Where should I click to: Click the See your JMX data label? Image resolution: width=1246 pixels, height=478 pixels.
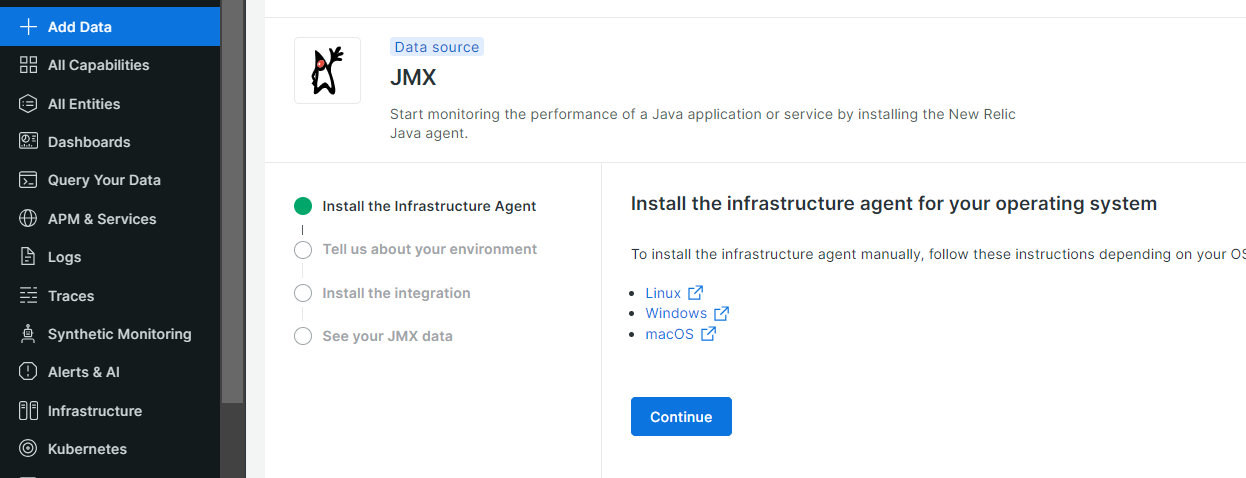[387, 336]
